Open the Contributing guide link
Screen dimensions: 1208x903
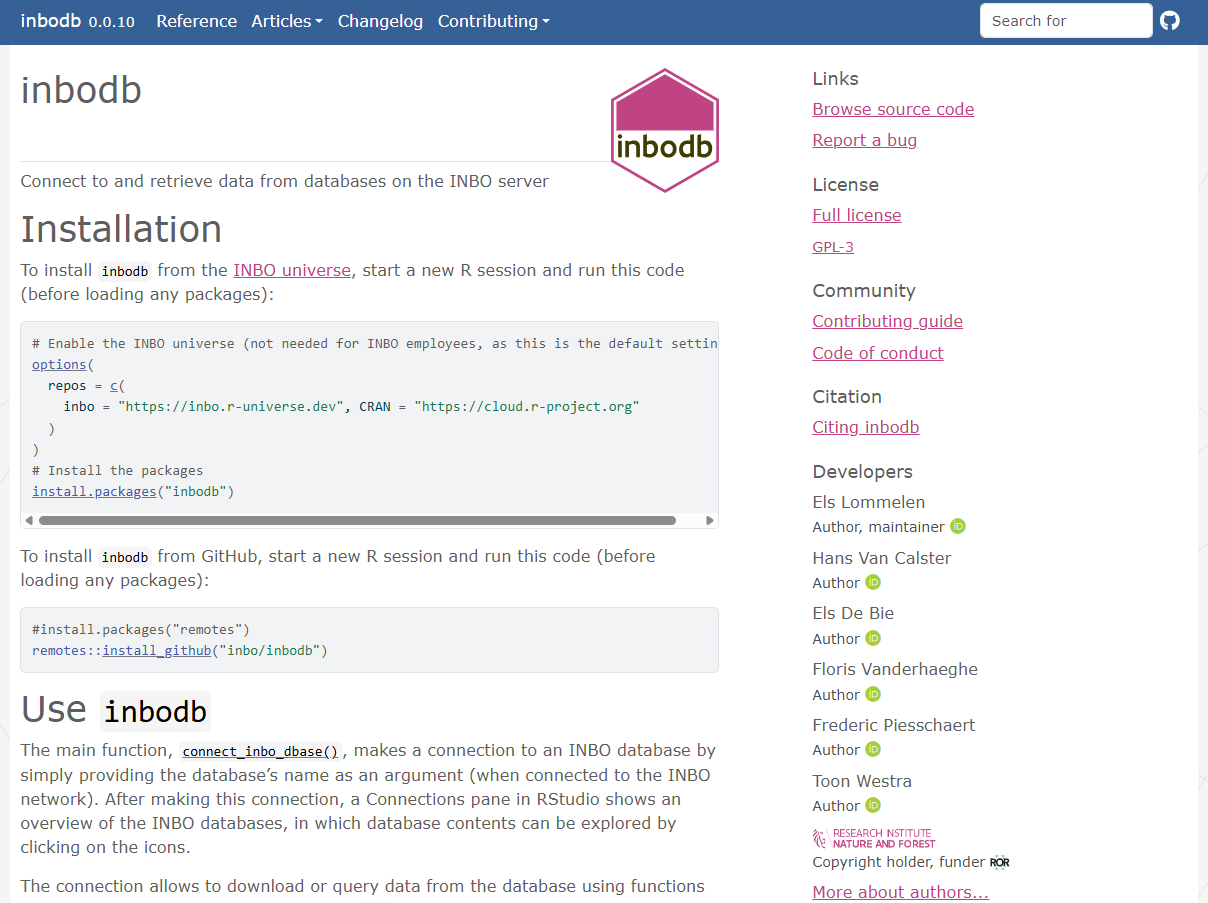pyautogui.click(x=888, y=321)
